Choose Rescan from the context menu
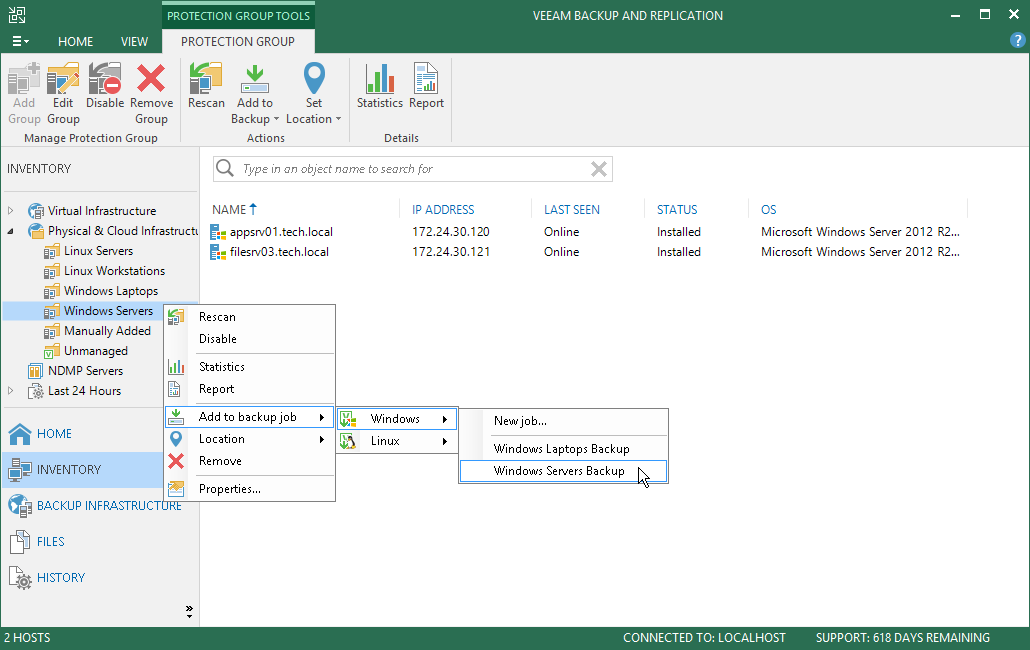The height and width of the screenshot is (650, 1030). [x=250, y=316]
